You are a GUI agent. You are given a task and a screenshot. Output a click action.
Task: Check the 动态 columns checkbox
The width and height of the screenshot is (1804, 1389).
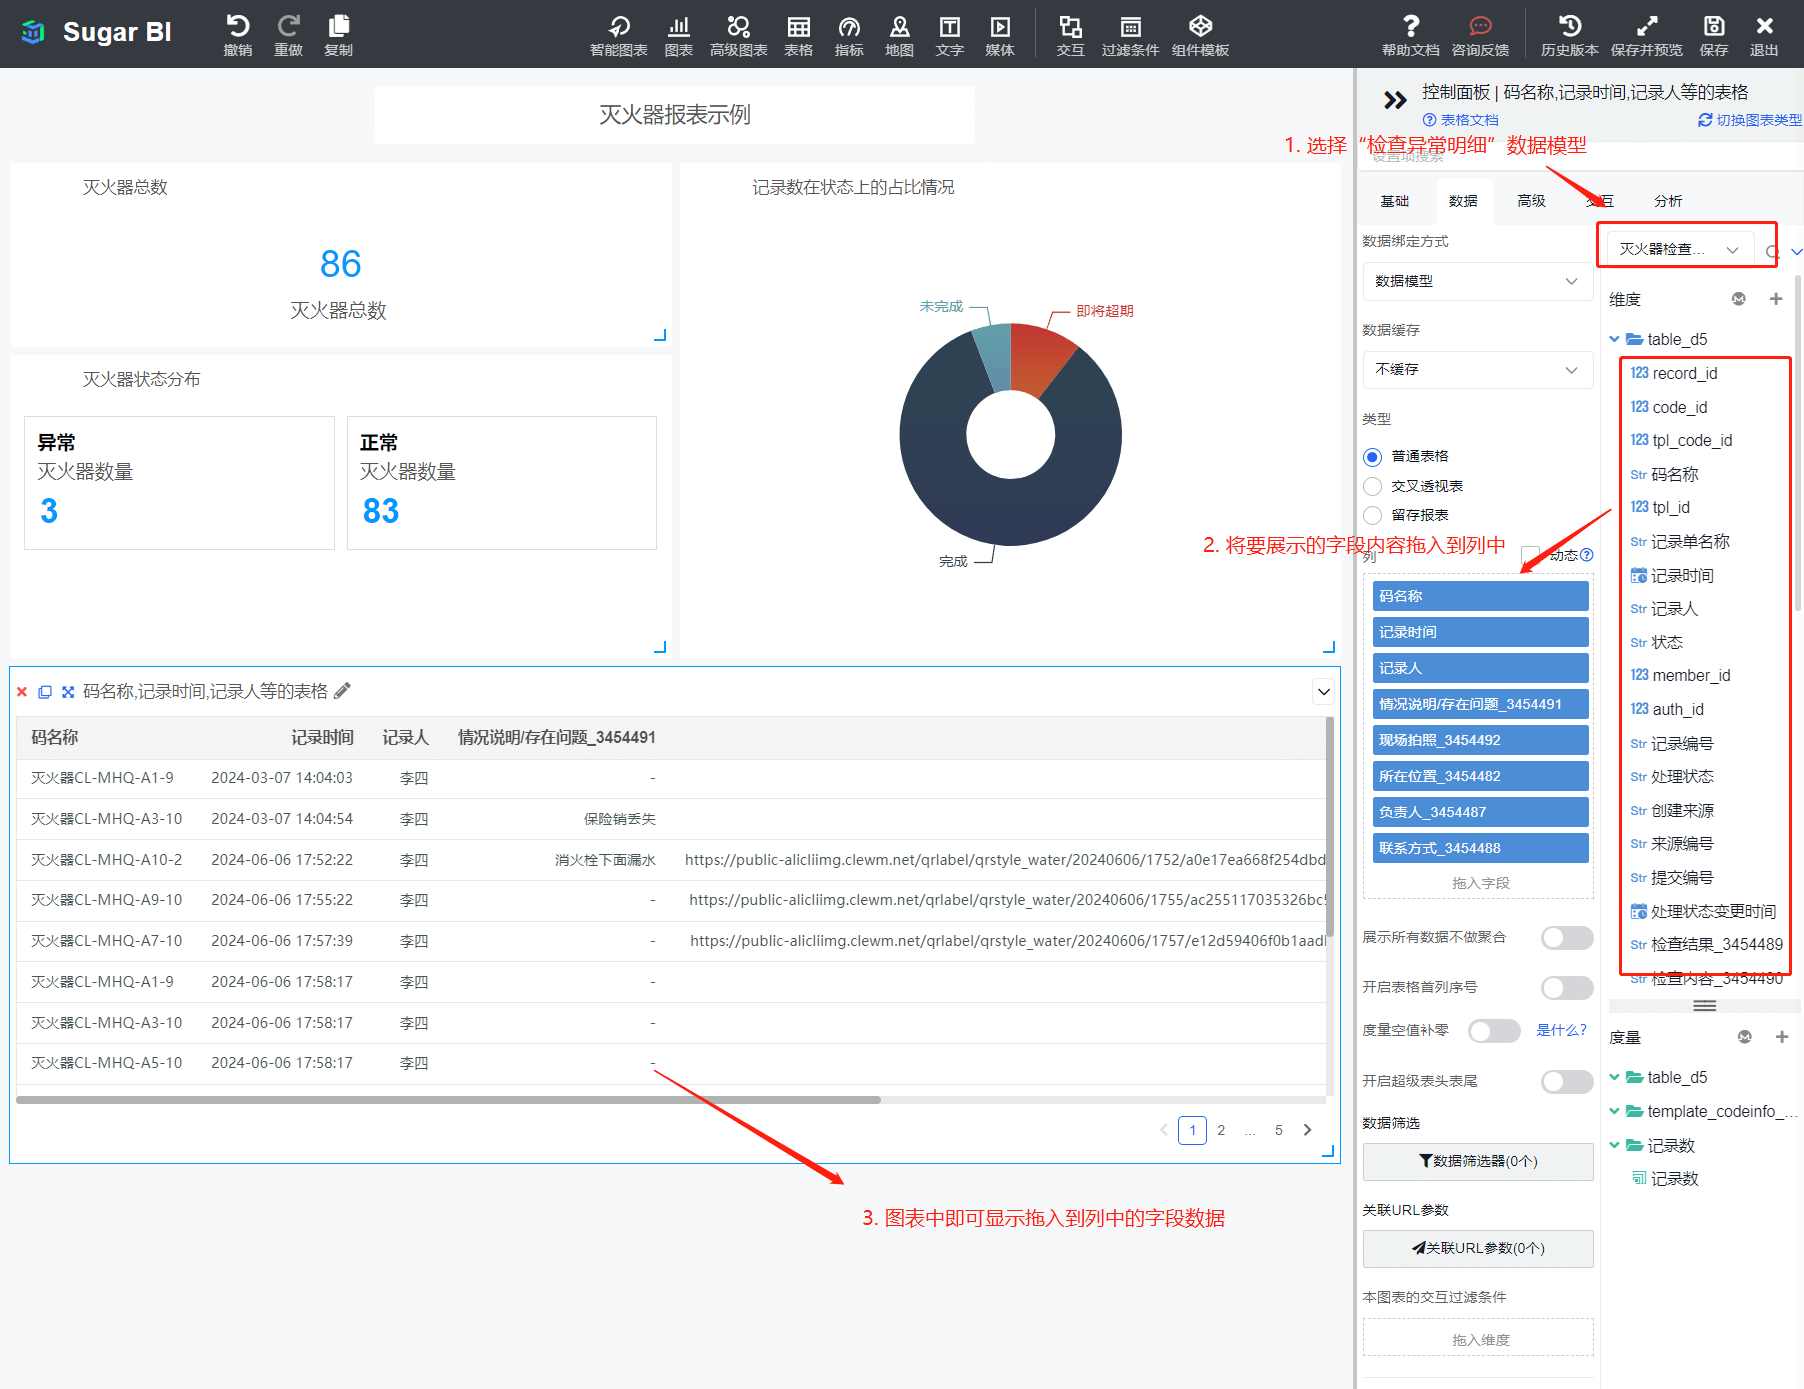tap(1530, 555)
